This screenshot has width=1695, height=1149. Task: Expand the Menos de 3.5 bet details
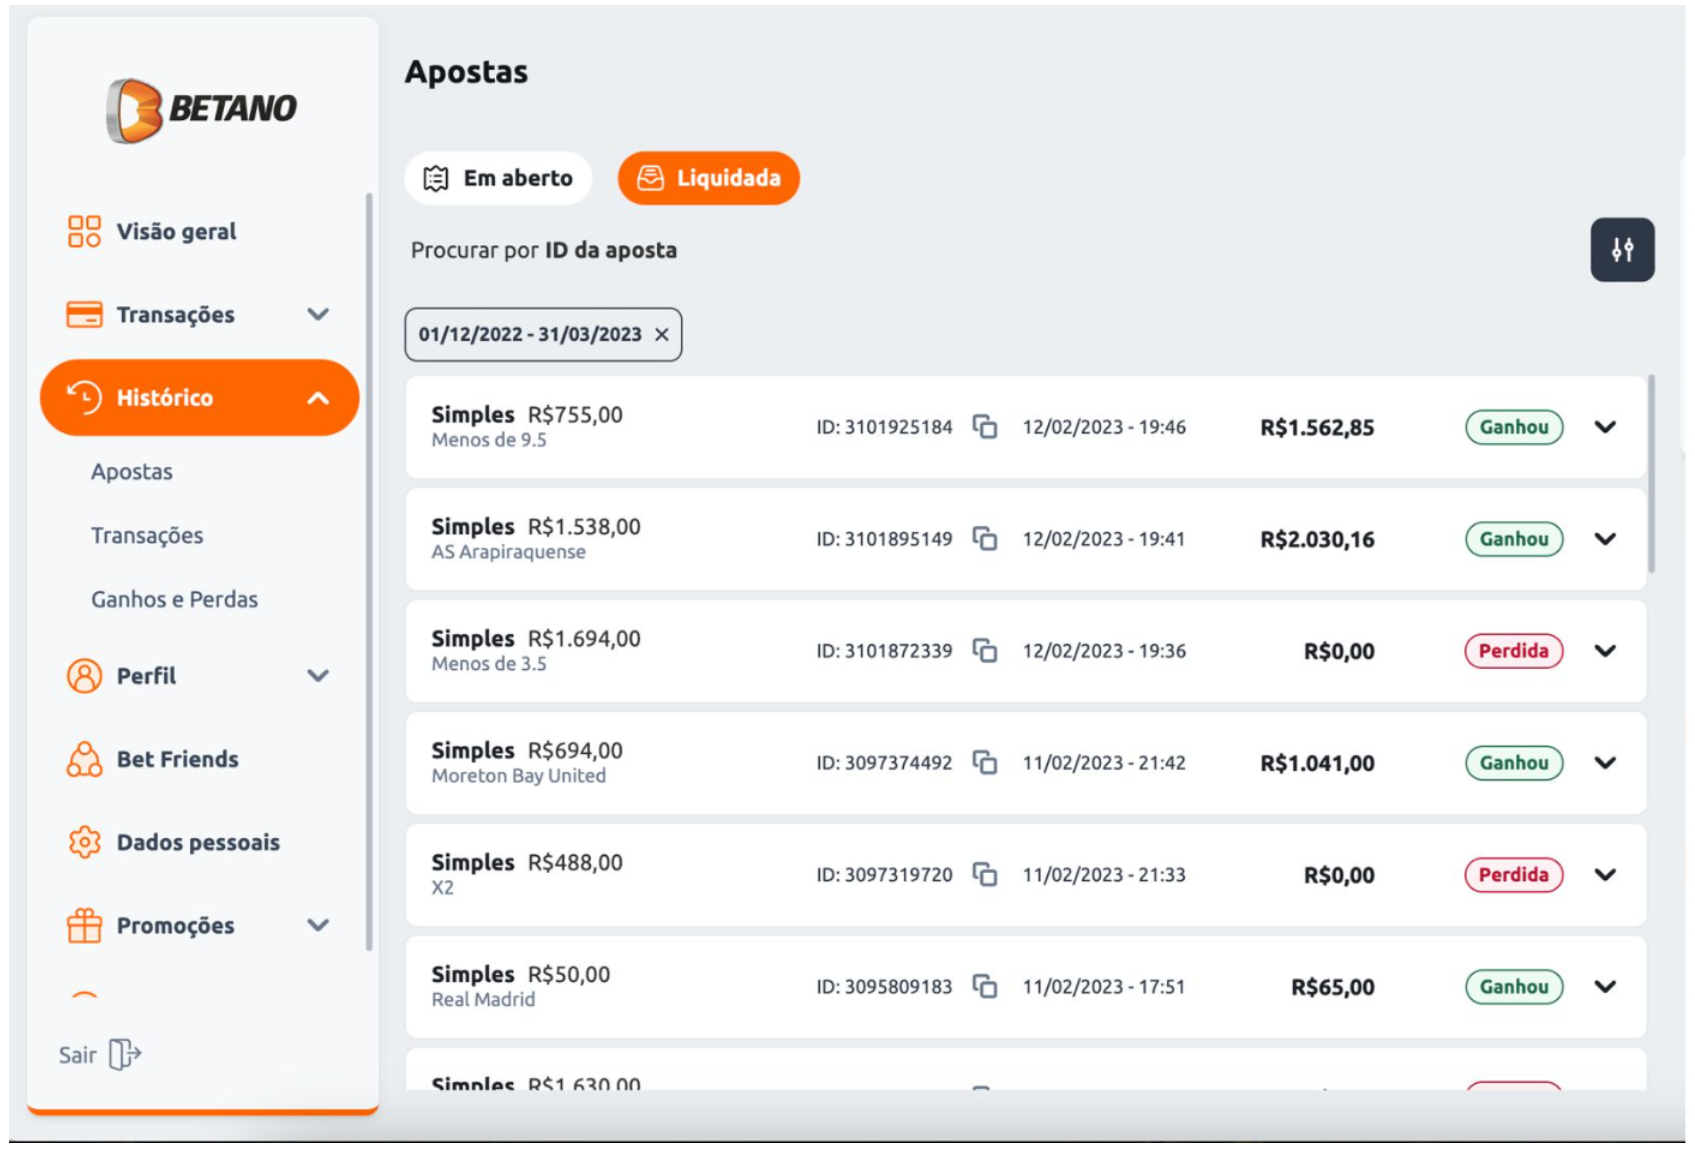tap(1605, 651)
